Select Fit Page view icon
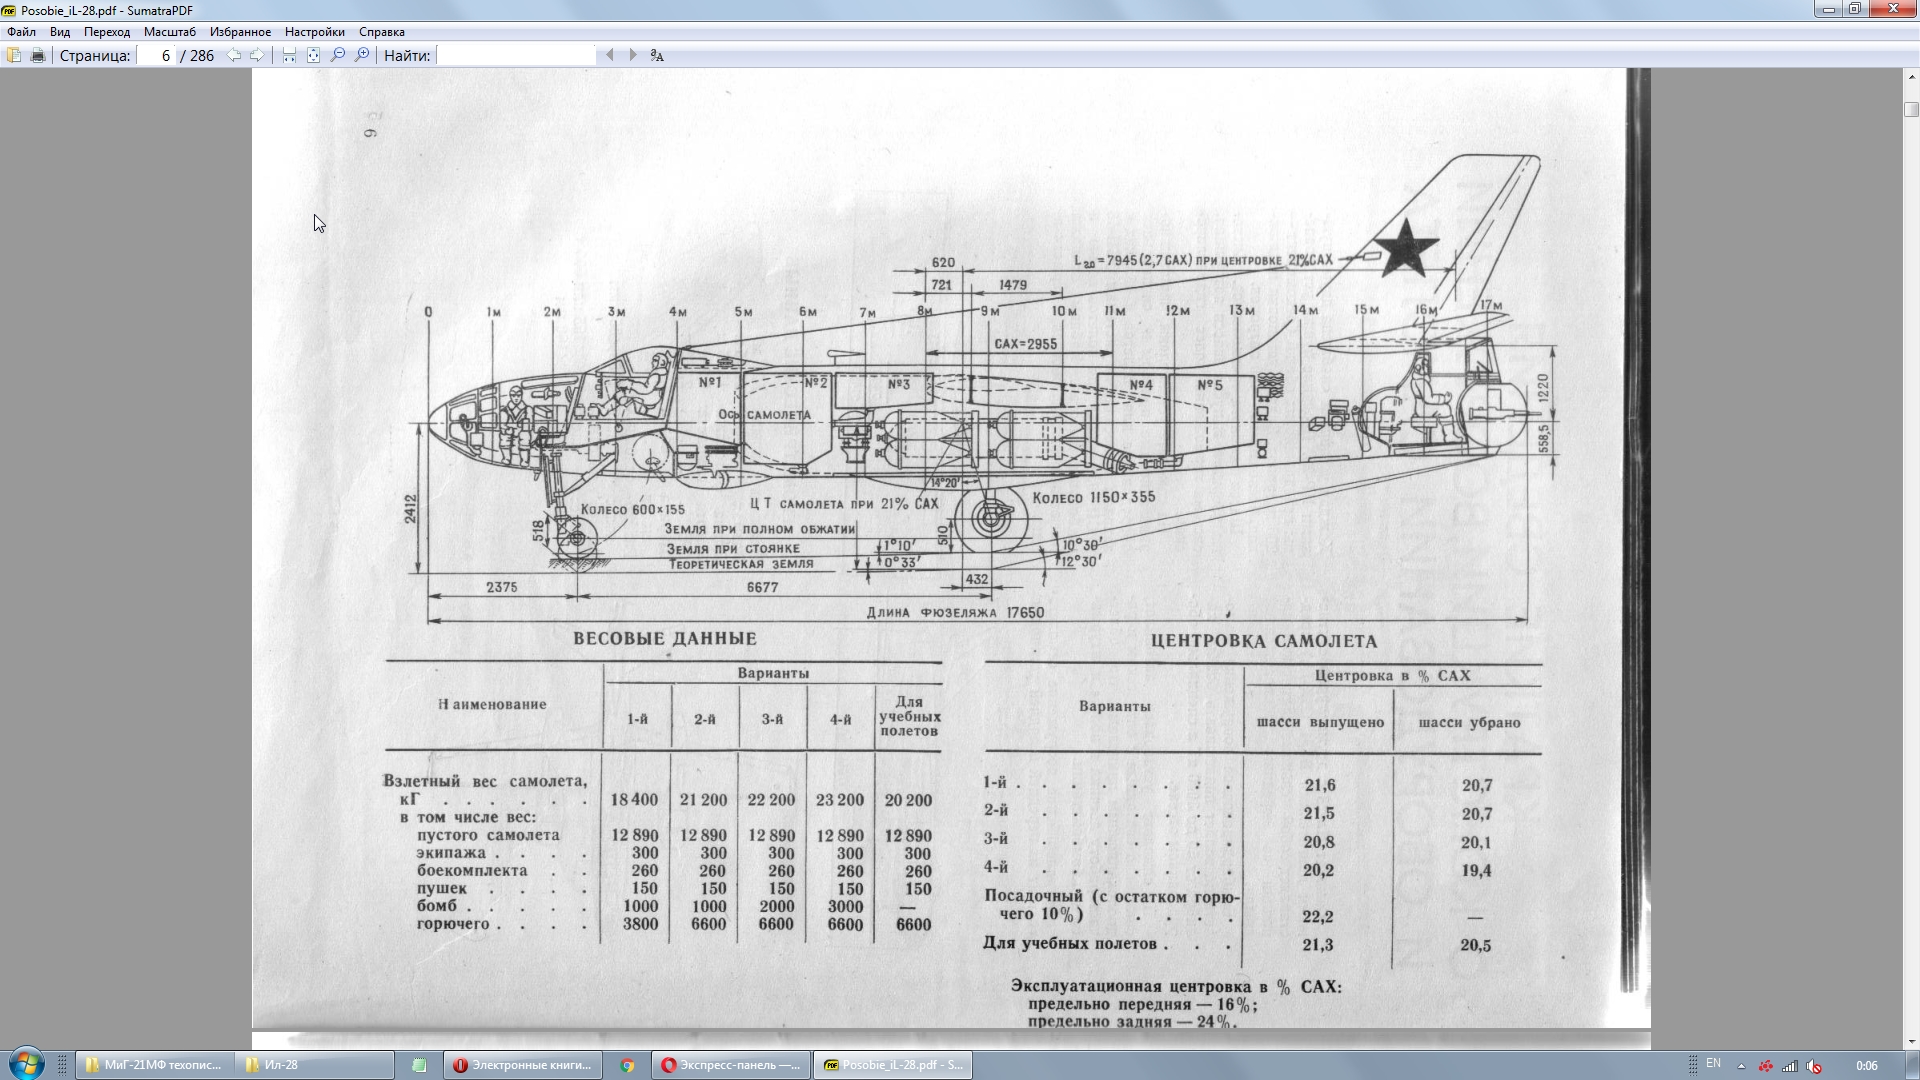1920x1080 pixels. pyautogui.click(x=313, y=56)
